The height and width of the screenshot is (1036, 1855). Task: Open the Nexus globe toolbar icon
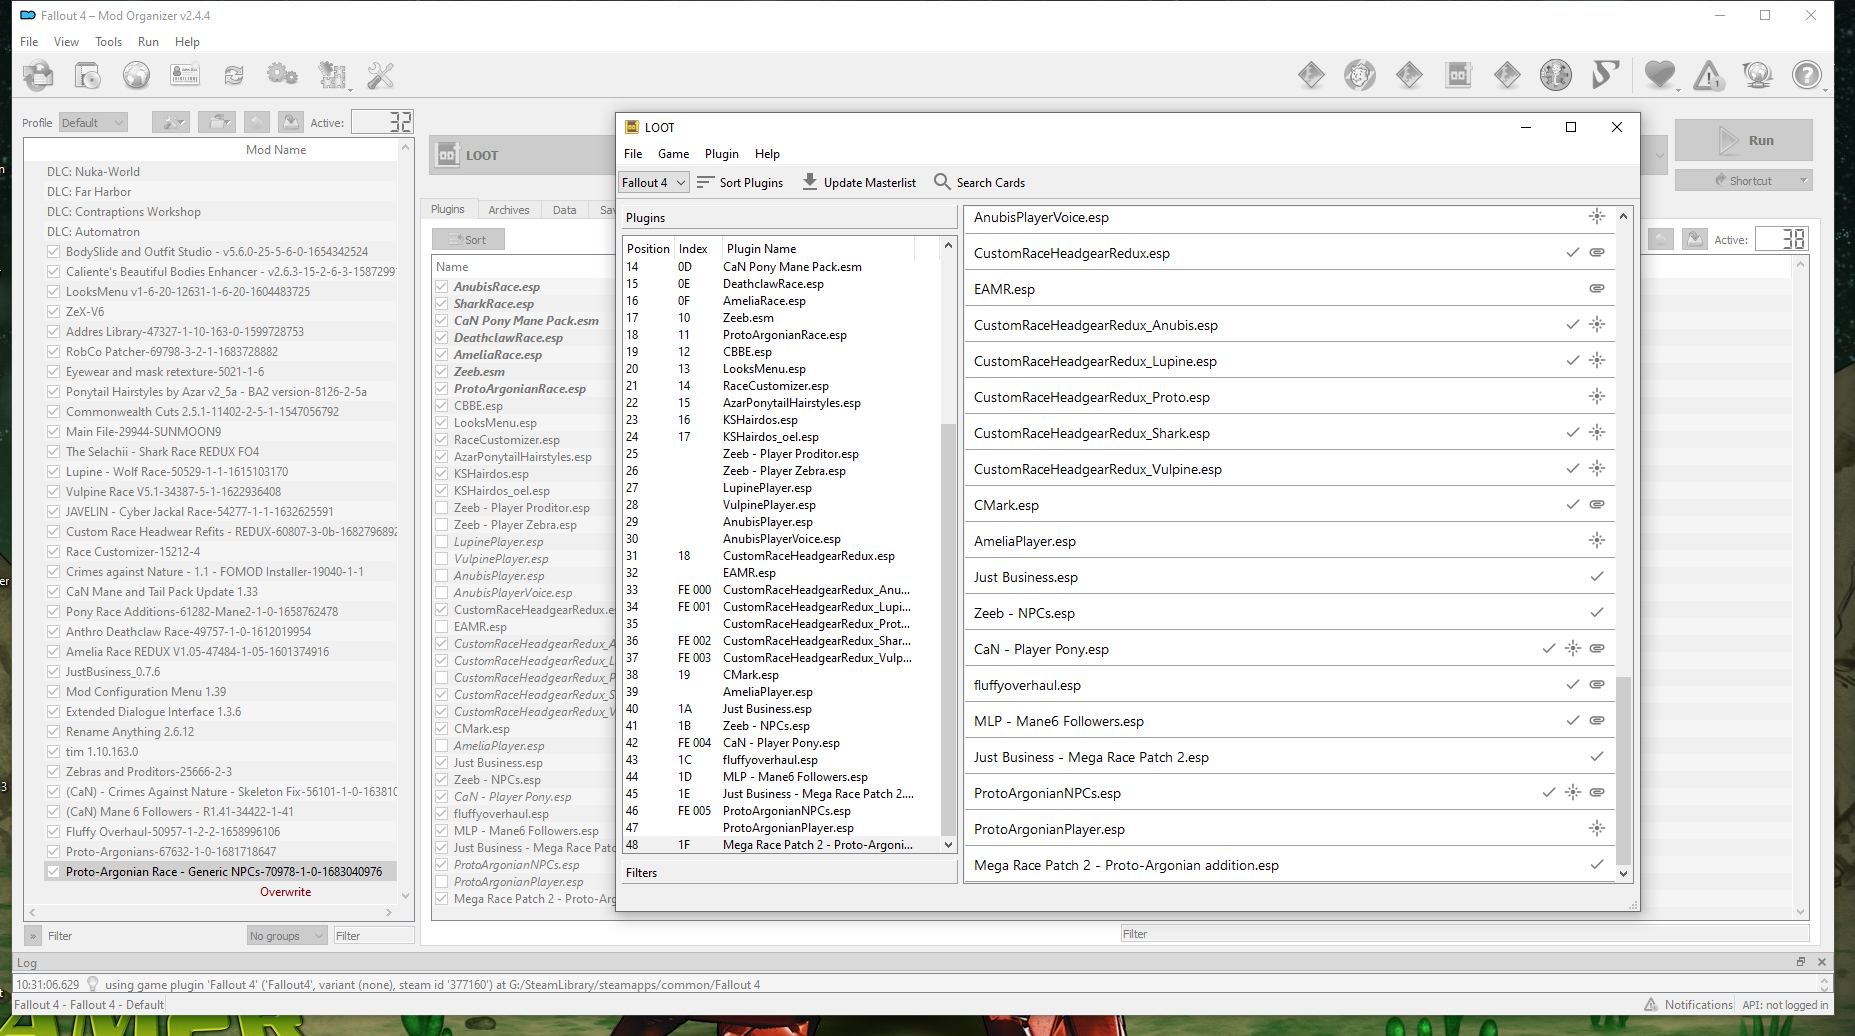136,75
